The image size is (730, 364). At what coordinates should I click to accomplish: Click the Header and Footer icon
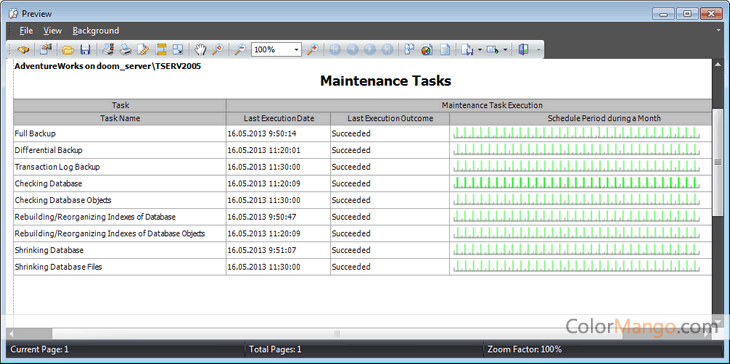point(161,49)
